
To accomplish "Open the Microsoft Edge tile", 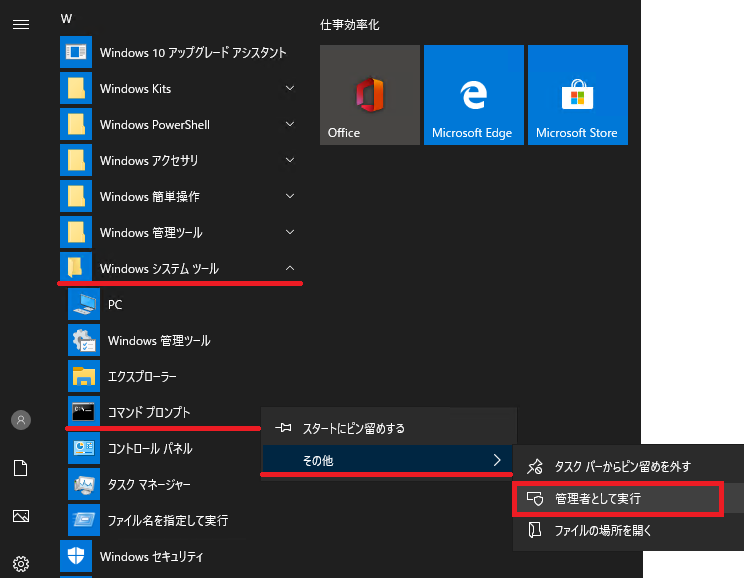I will (474, 95).
